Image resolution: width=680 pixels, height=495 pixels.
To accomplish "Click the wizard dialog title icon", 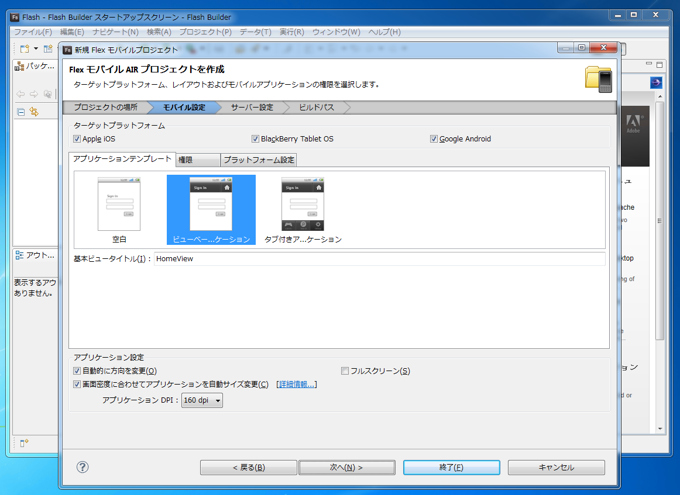I will (68, 50).
